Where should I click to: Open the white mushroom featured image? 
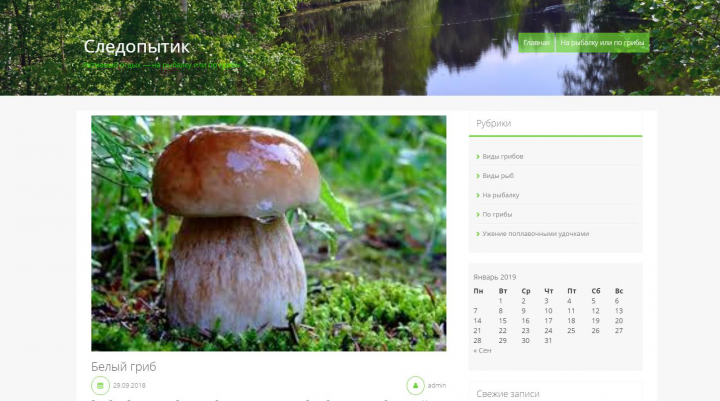click(269, 233)
